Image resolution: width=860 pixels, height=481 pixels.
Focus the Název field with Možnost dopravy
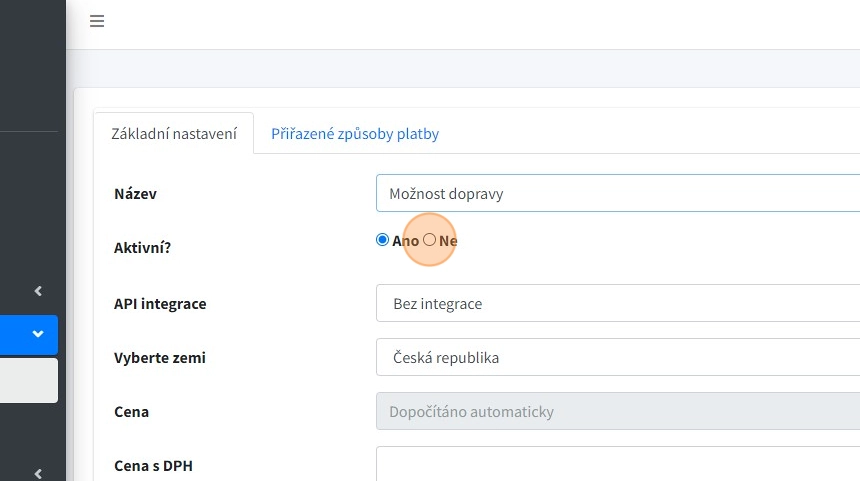(617, 194)
